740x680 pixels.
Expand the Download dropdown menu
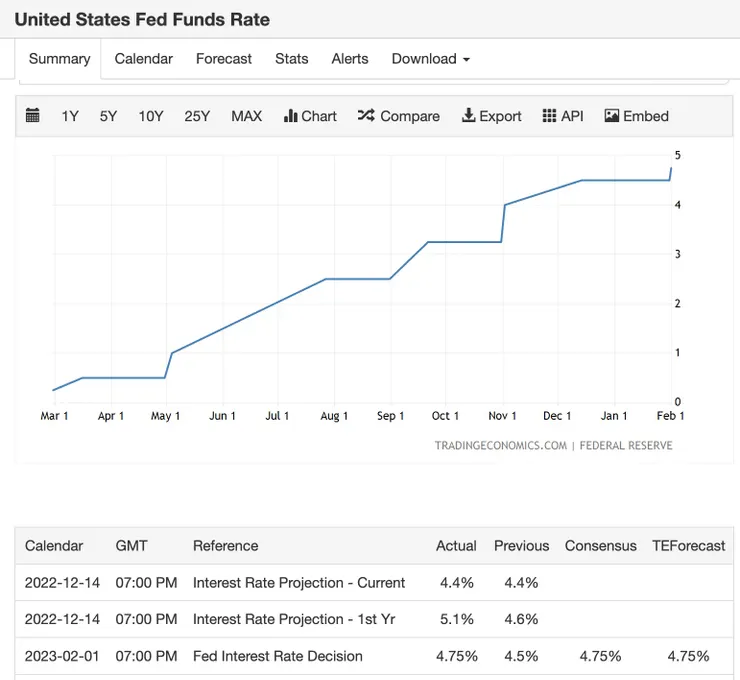pos(430,59)
